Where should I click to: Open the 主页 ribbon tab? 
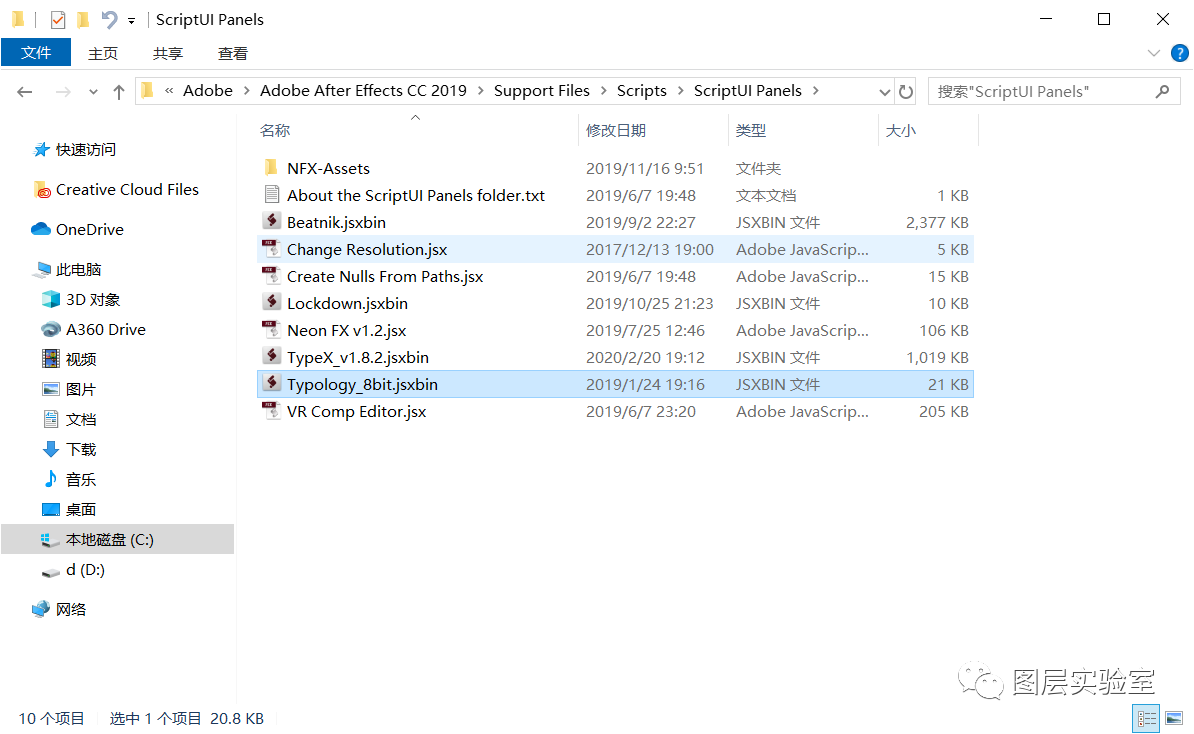tap(103, 53)
